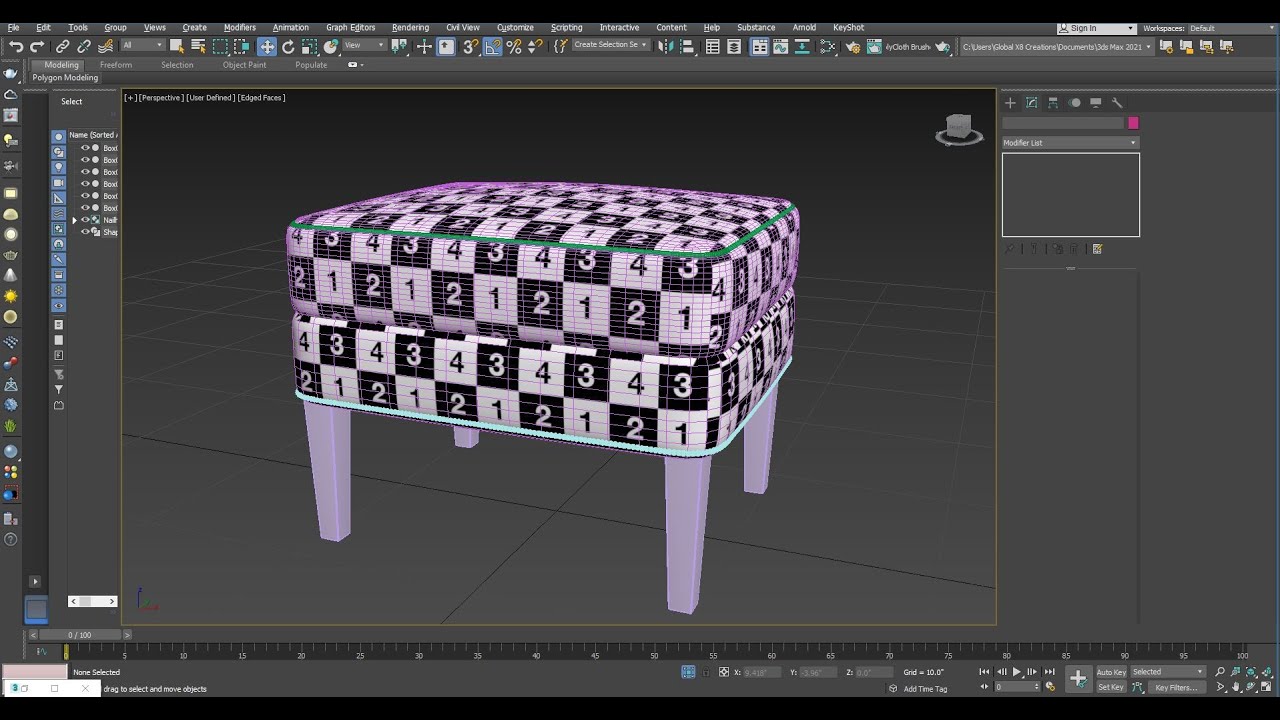Play the animation in the viewport

click(x=1017, y=672)
